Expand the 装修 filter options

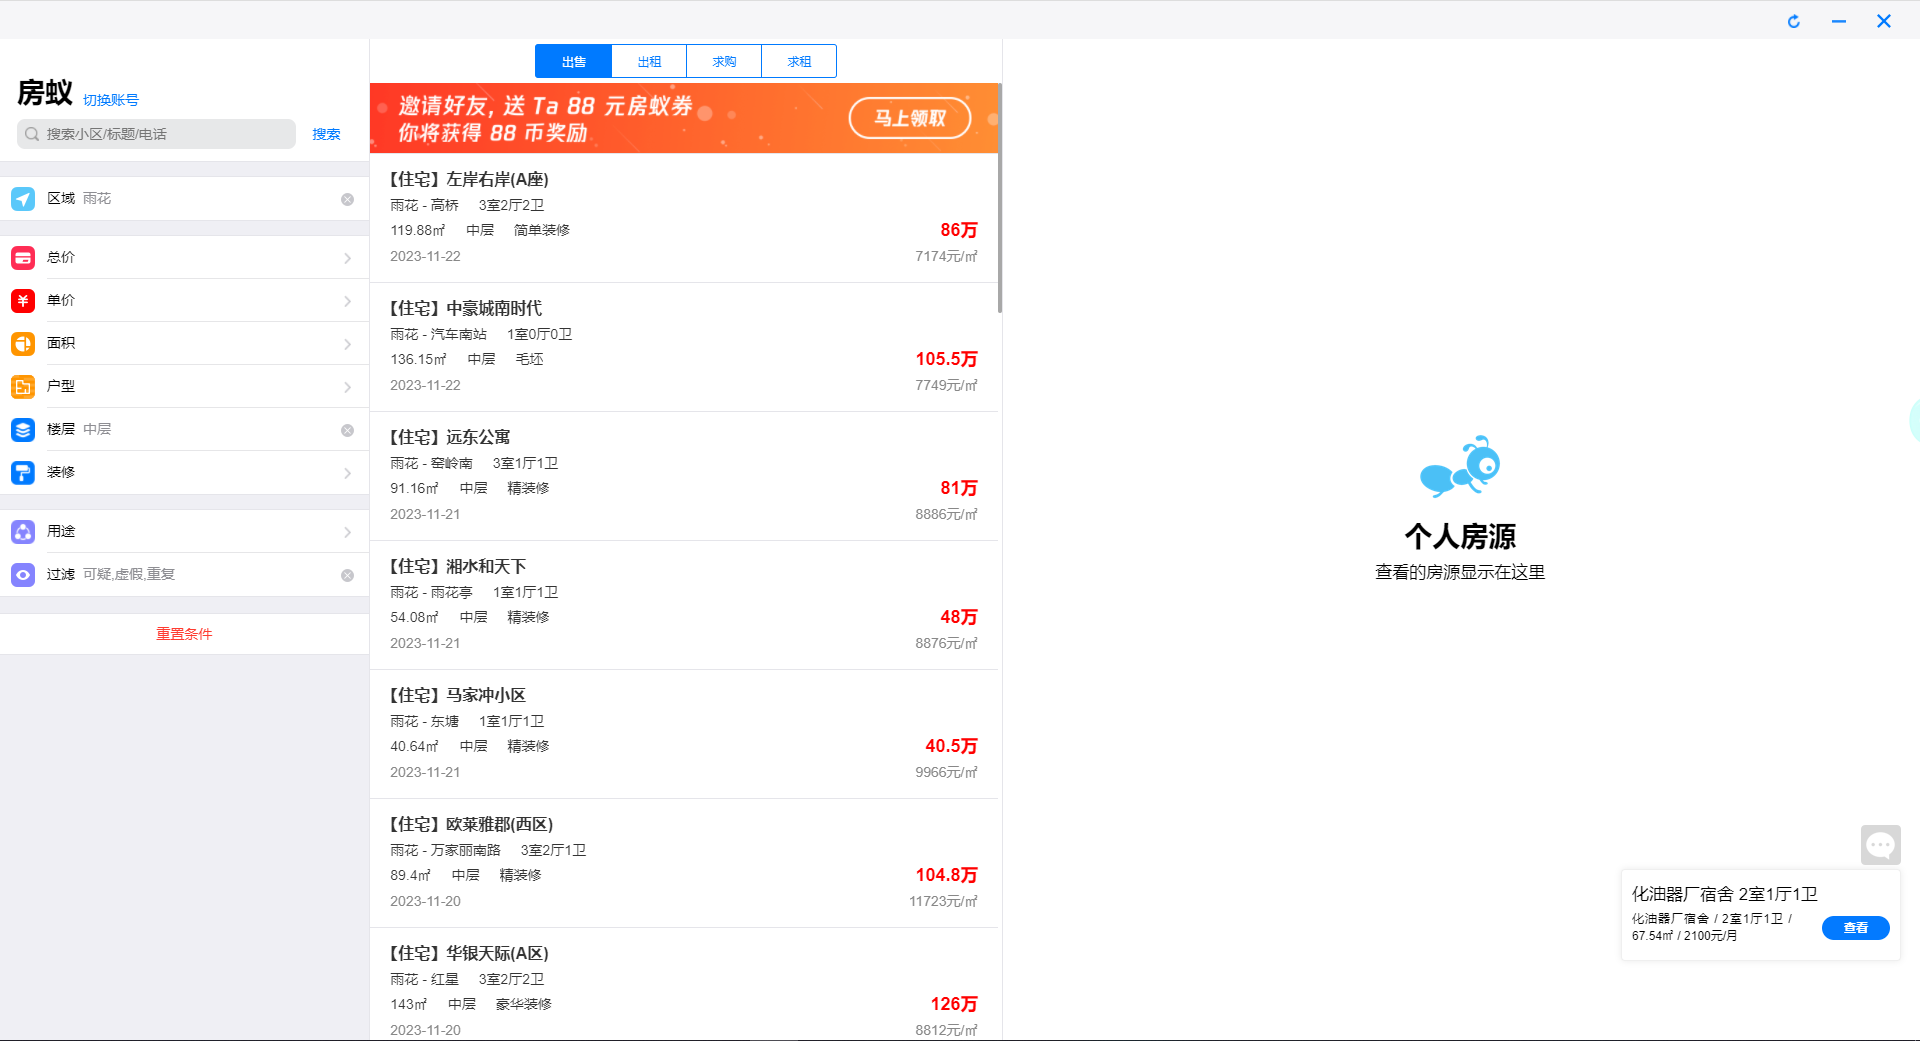point(347,473)
